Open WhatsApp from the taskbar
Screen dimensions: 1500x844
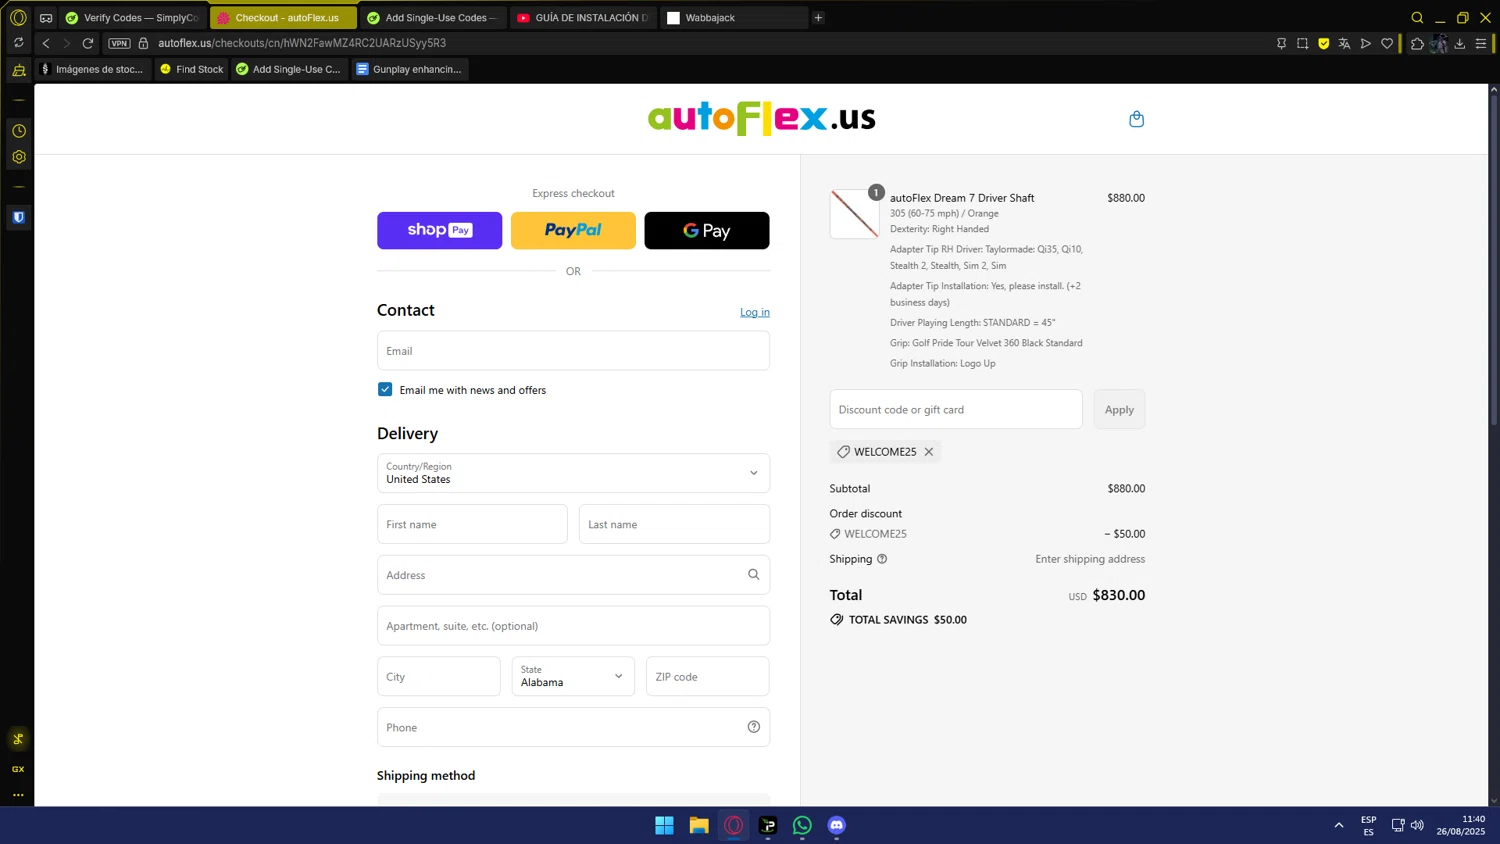pyautogui.click(x=802, y=825)
